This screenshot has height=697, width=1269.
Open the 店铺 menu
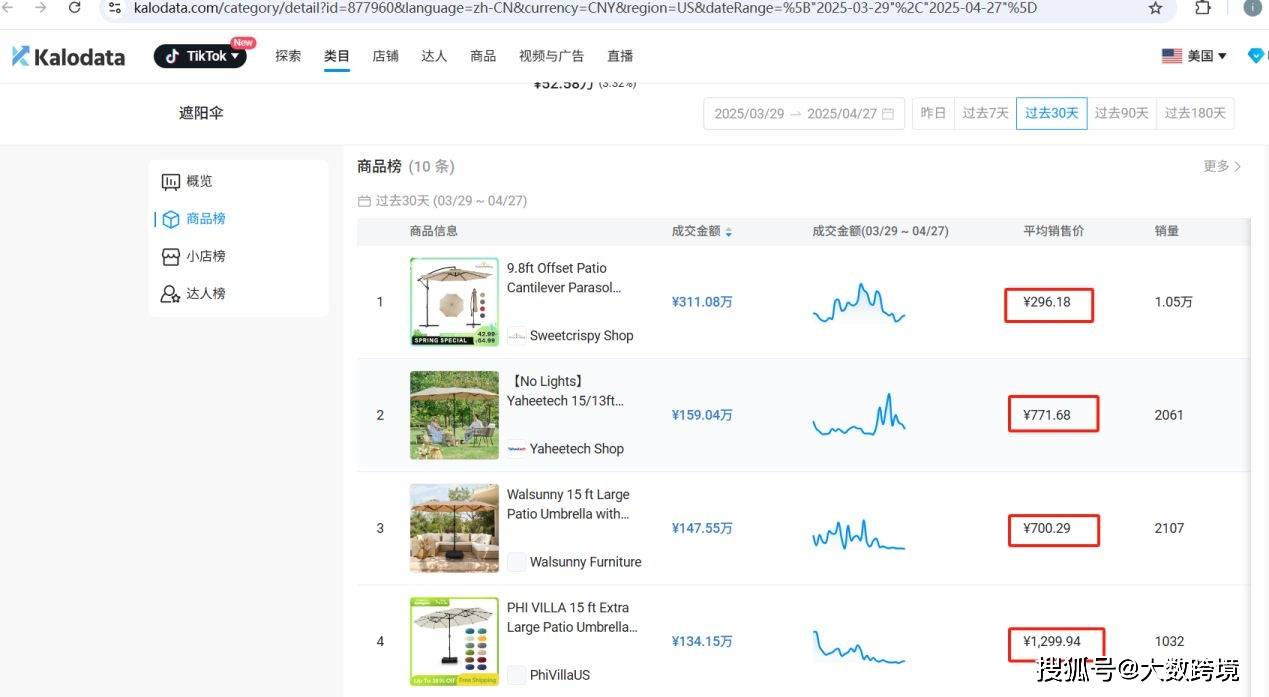pyautogui.click(x=385, y=56)
